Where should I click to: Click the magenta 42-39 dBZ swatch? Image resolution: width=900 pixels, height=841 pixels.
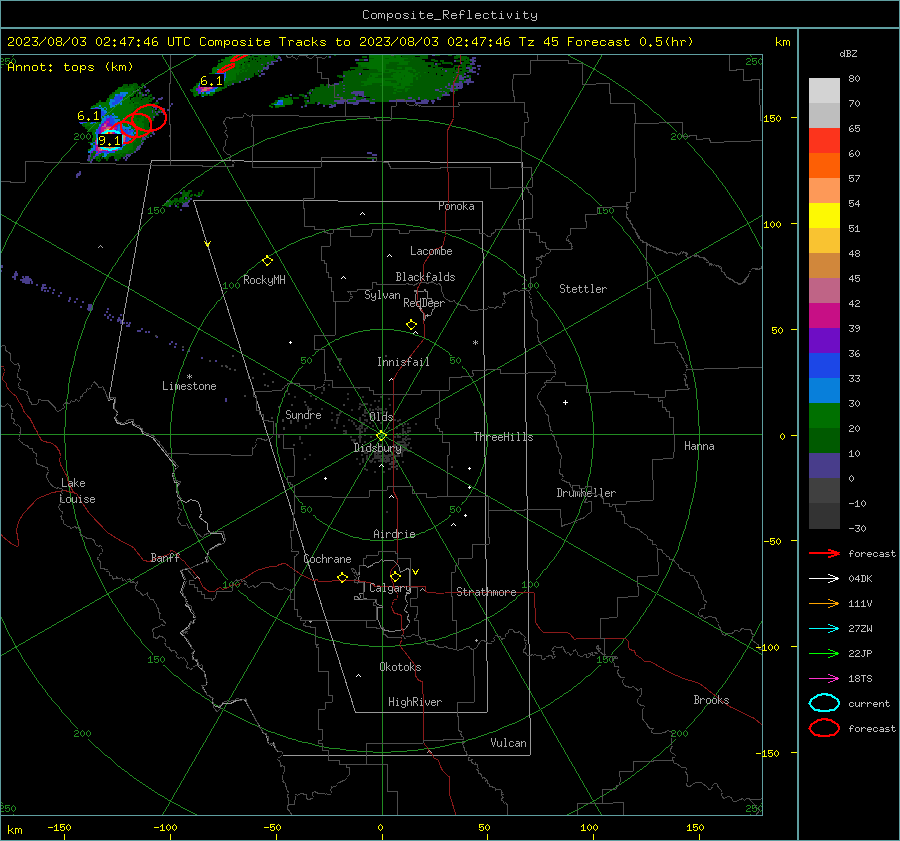(824, 316)
